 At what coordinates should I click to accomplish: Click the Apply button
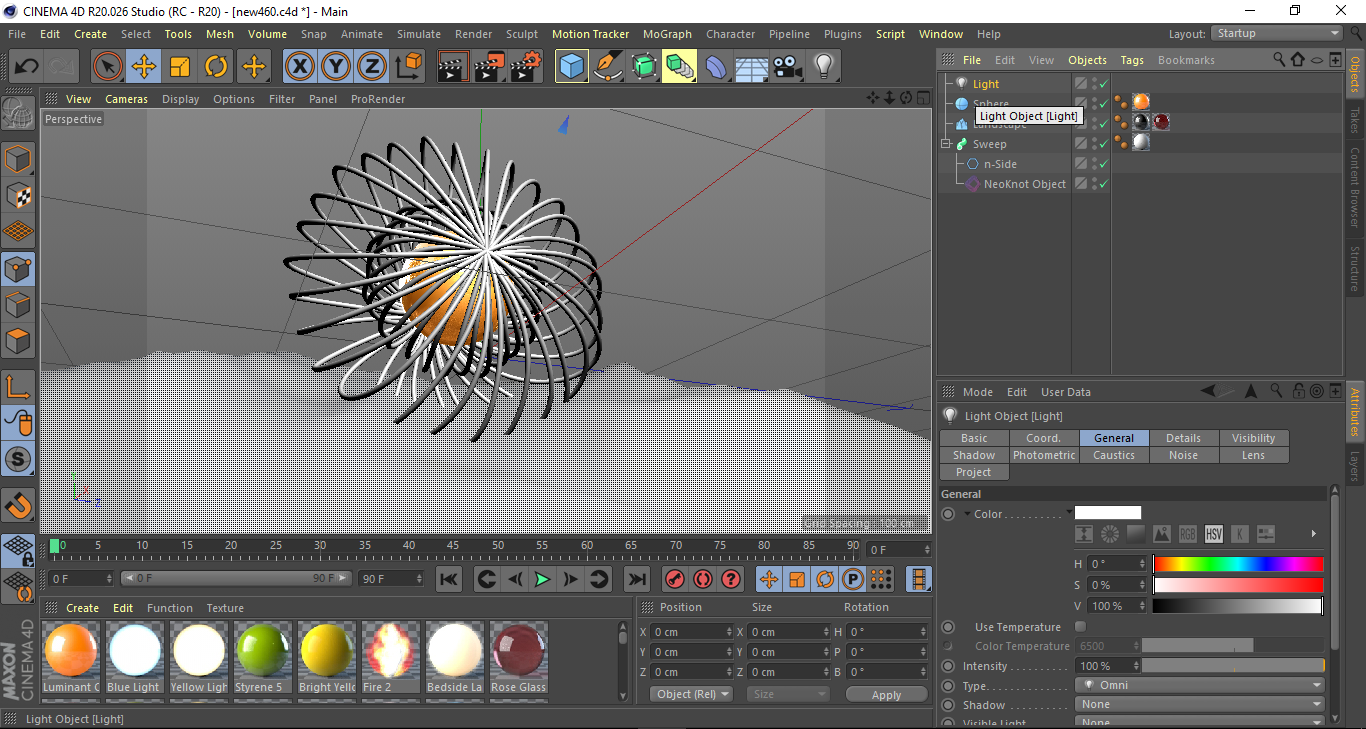pyautogui.click(x=886, y=694)
